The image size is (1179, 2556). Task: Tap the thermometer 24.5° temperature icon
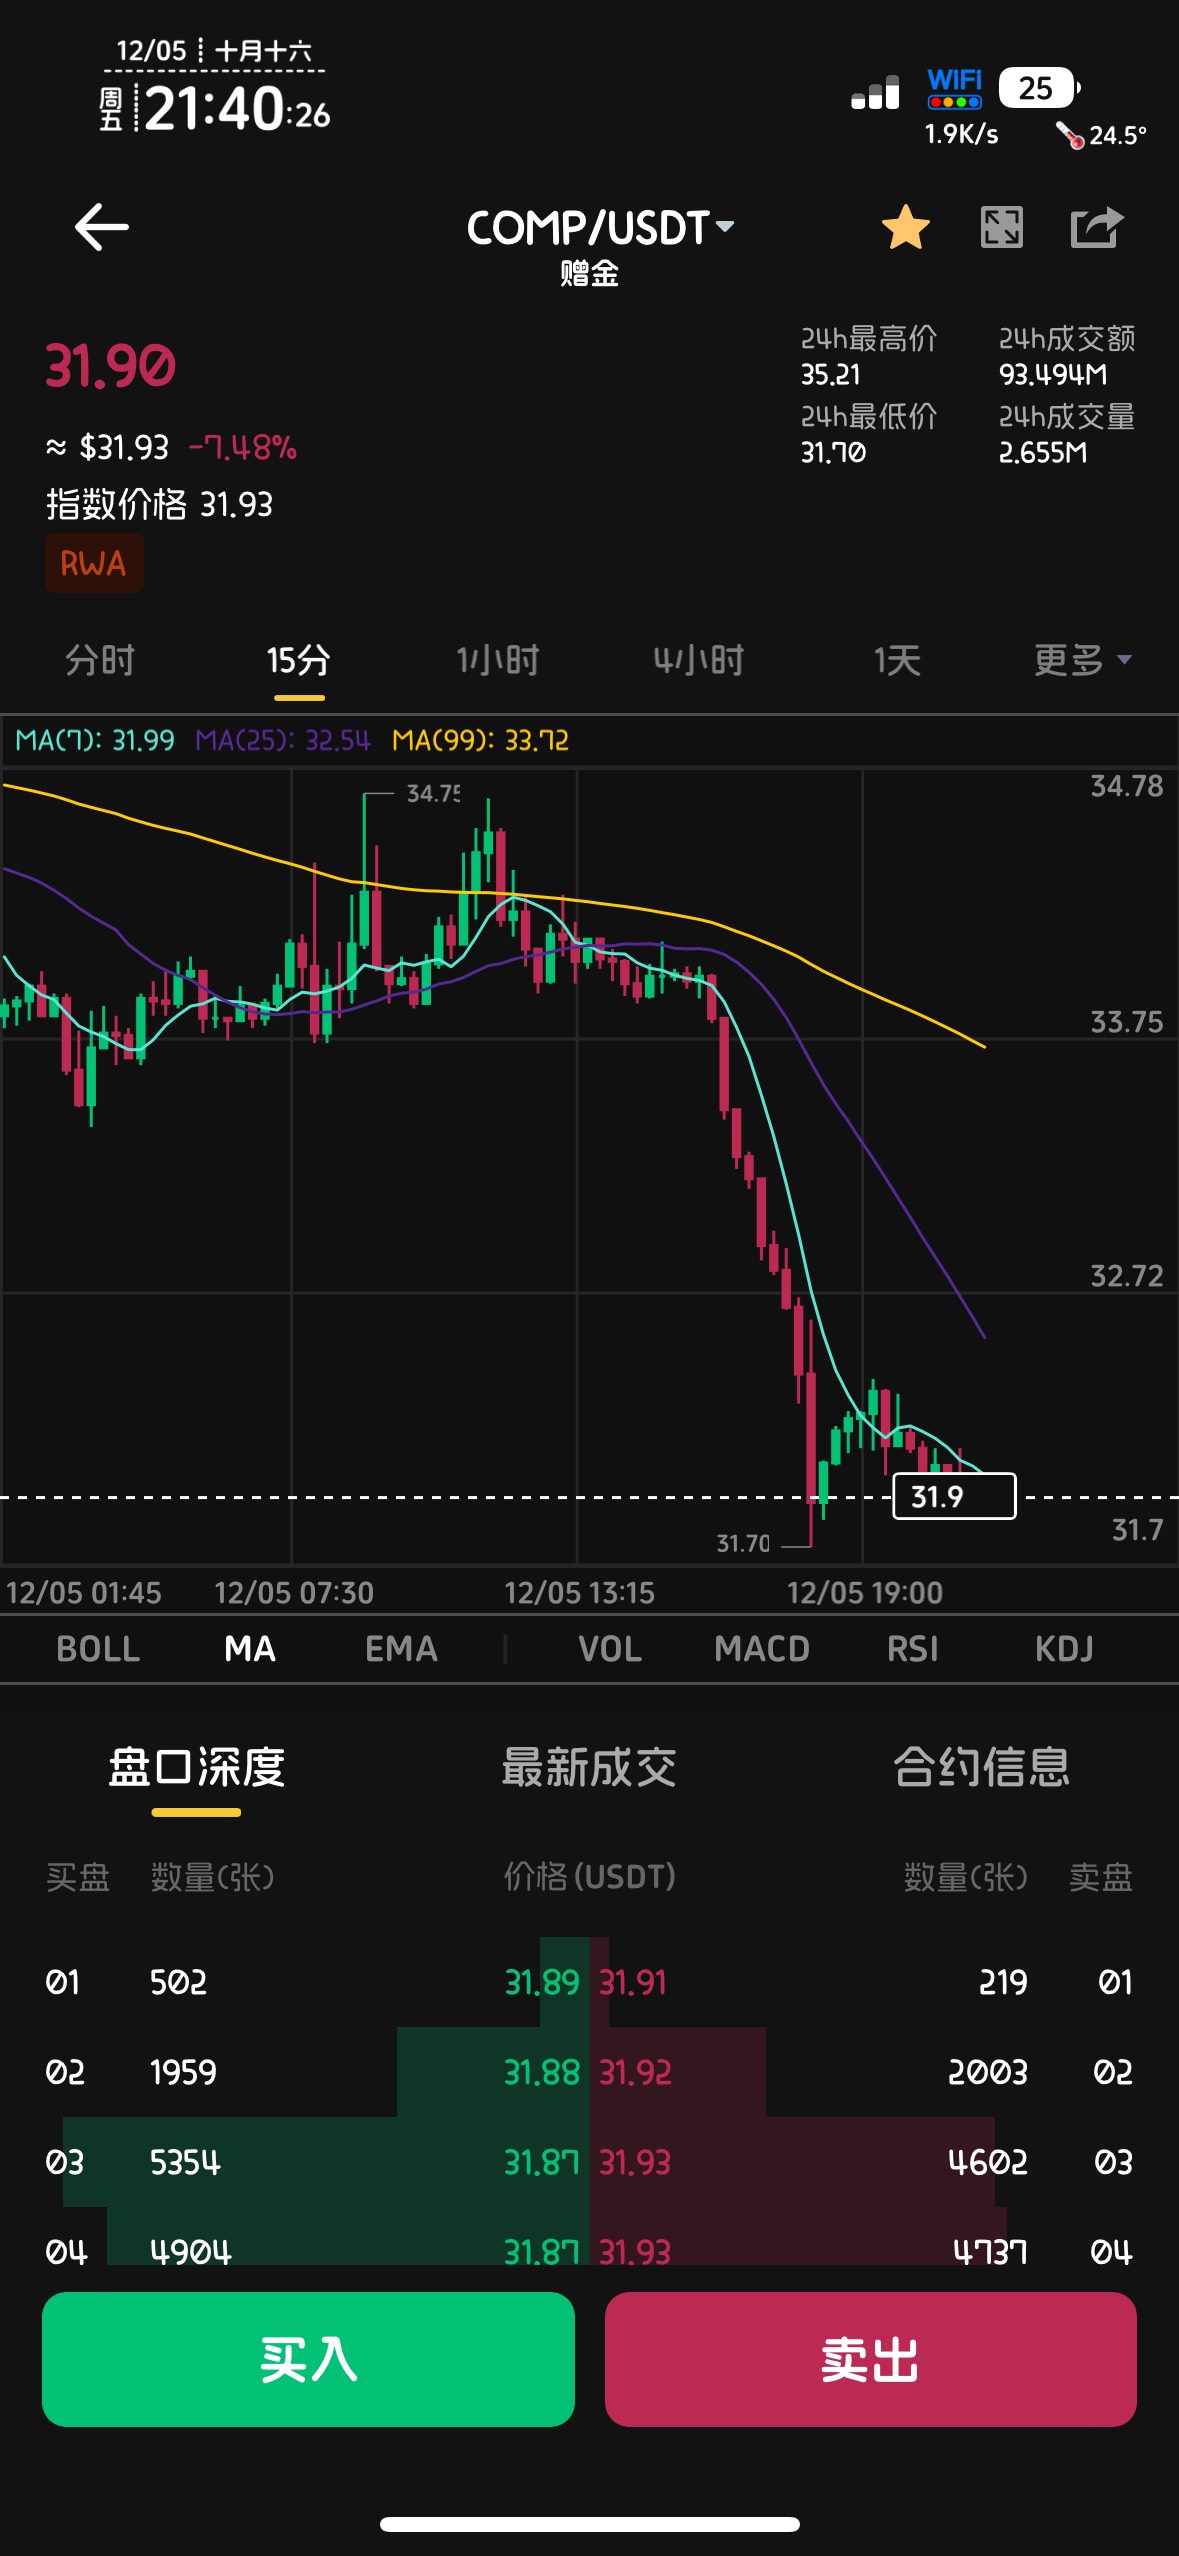click(x=1102, y=135)
